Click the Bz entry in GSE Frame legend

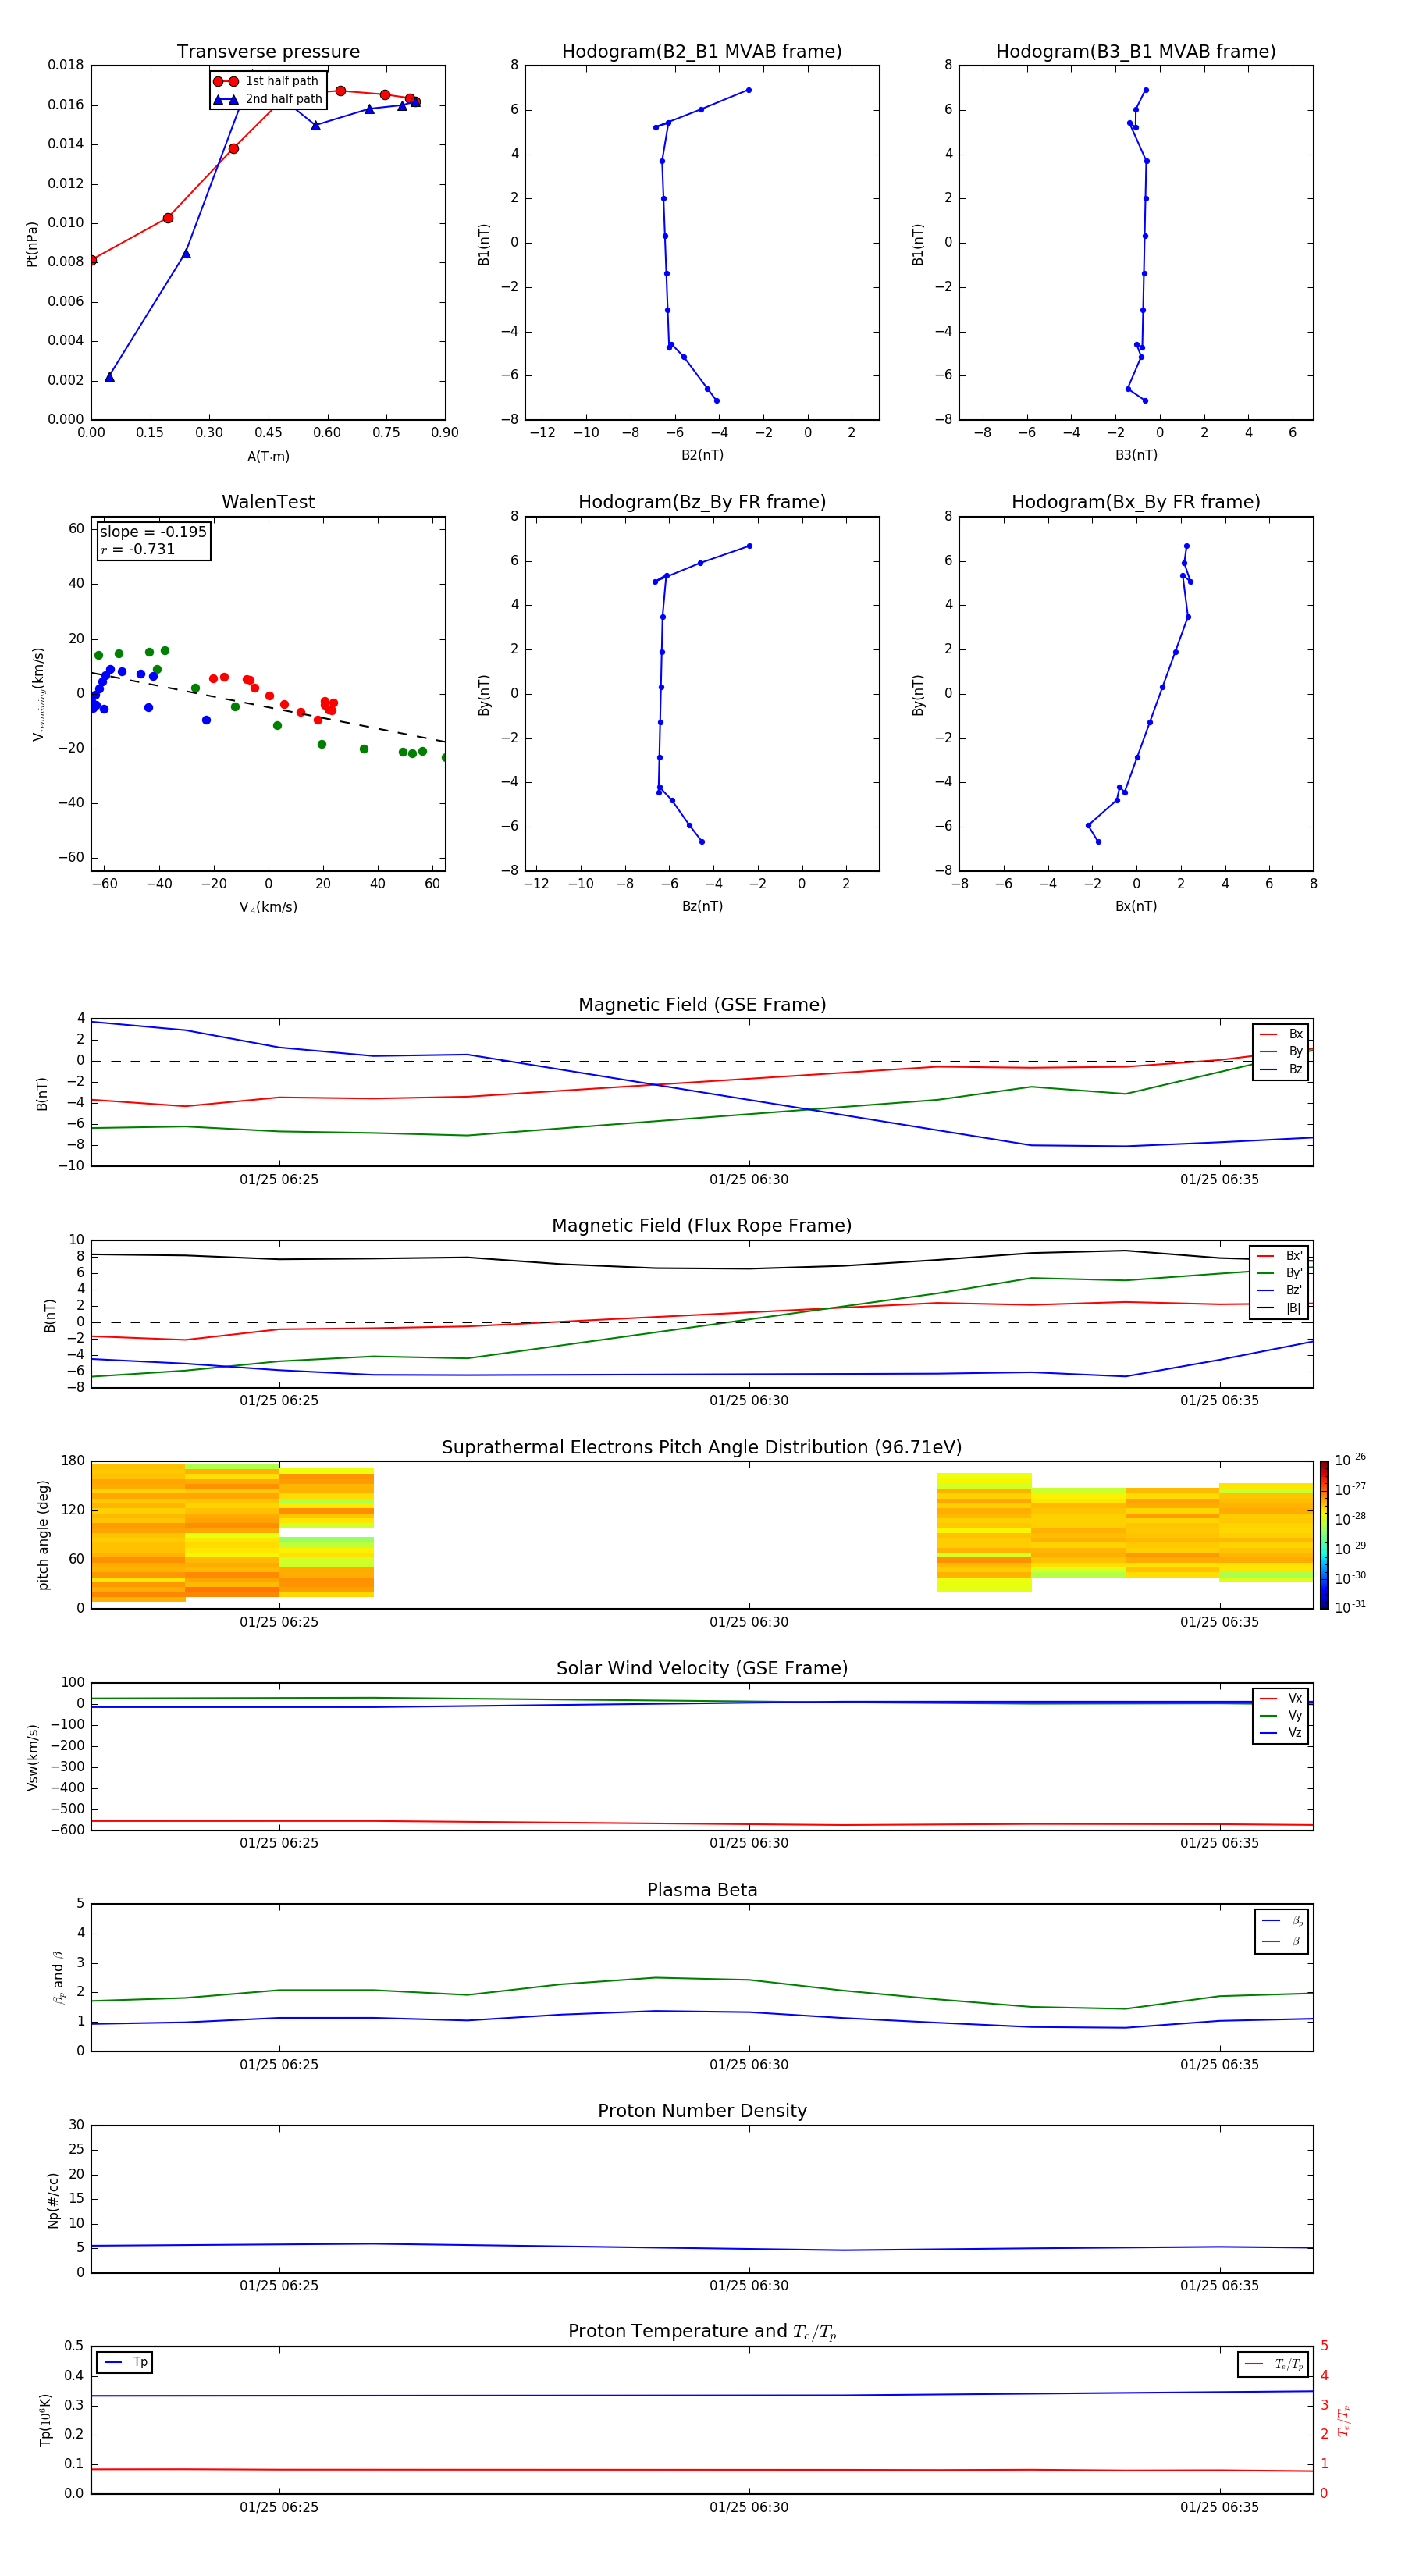point(1281,1069)
